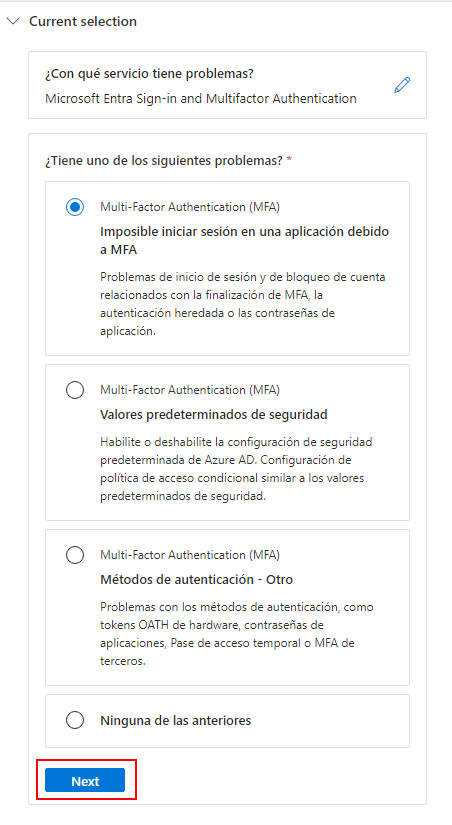The image size is (452, 825).
Task: Click the '¿Con qué servicio tiene problemas?' label
Action: (149, 74)
